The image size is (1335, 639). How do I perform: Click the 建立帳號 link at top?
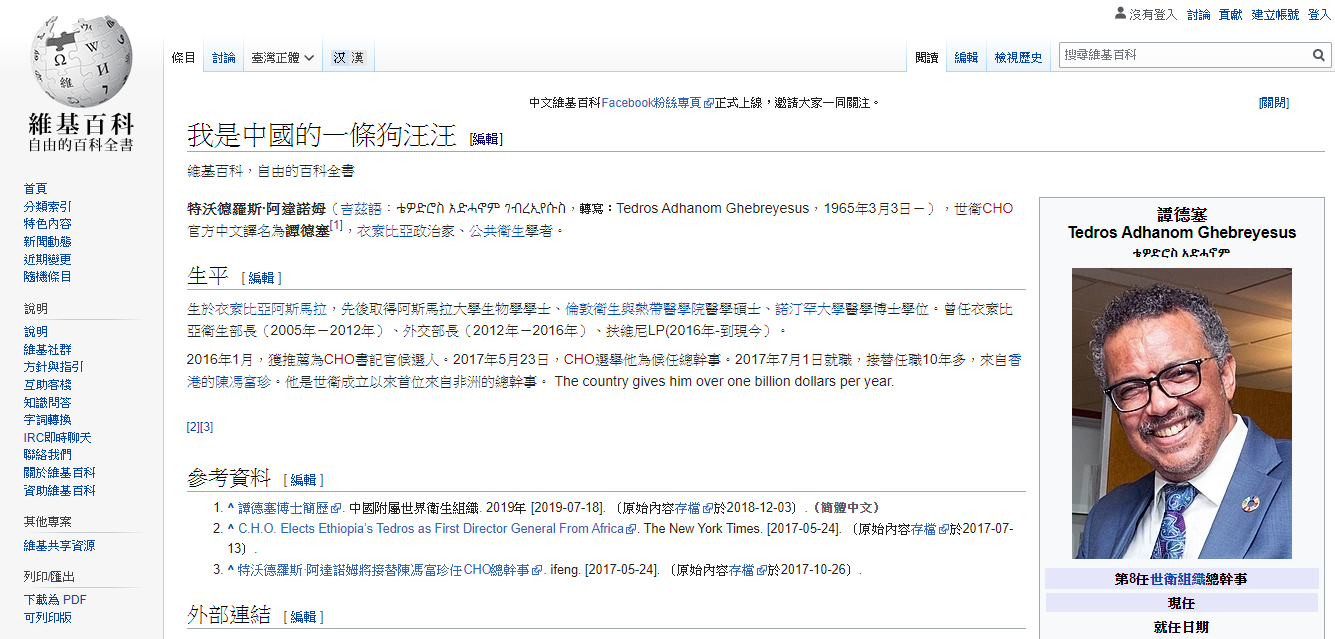click(1275, 14)
